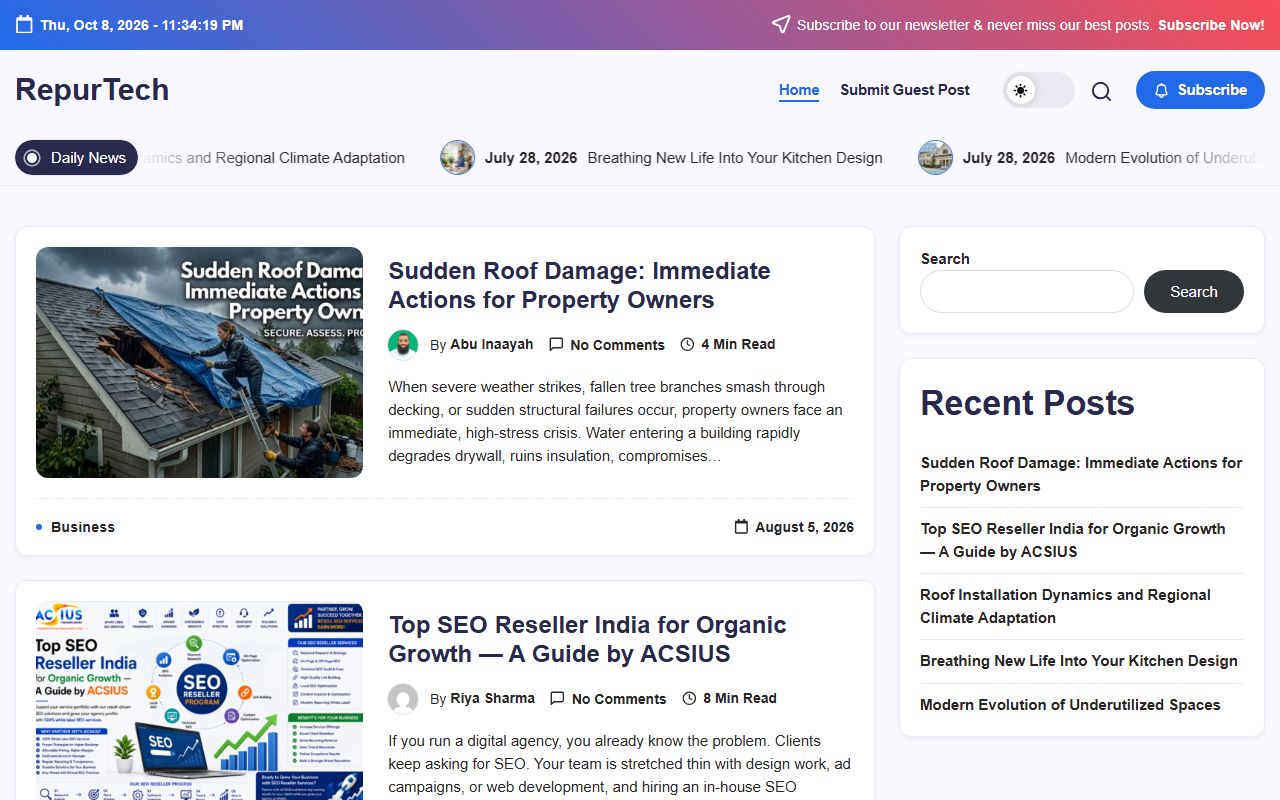
Task: Click the Daily News ticker badge
Action: tap(76, 157)
